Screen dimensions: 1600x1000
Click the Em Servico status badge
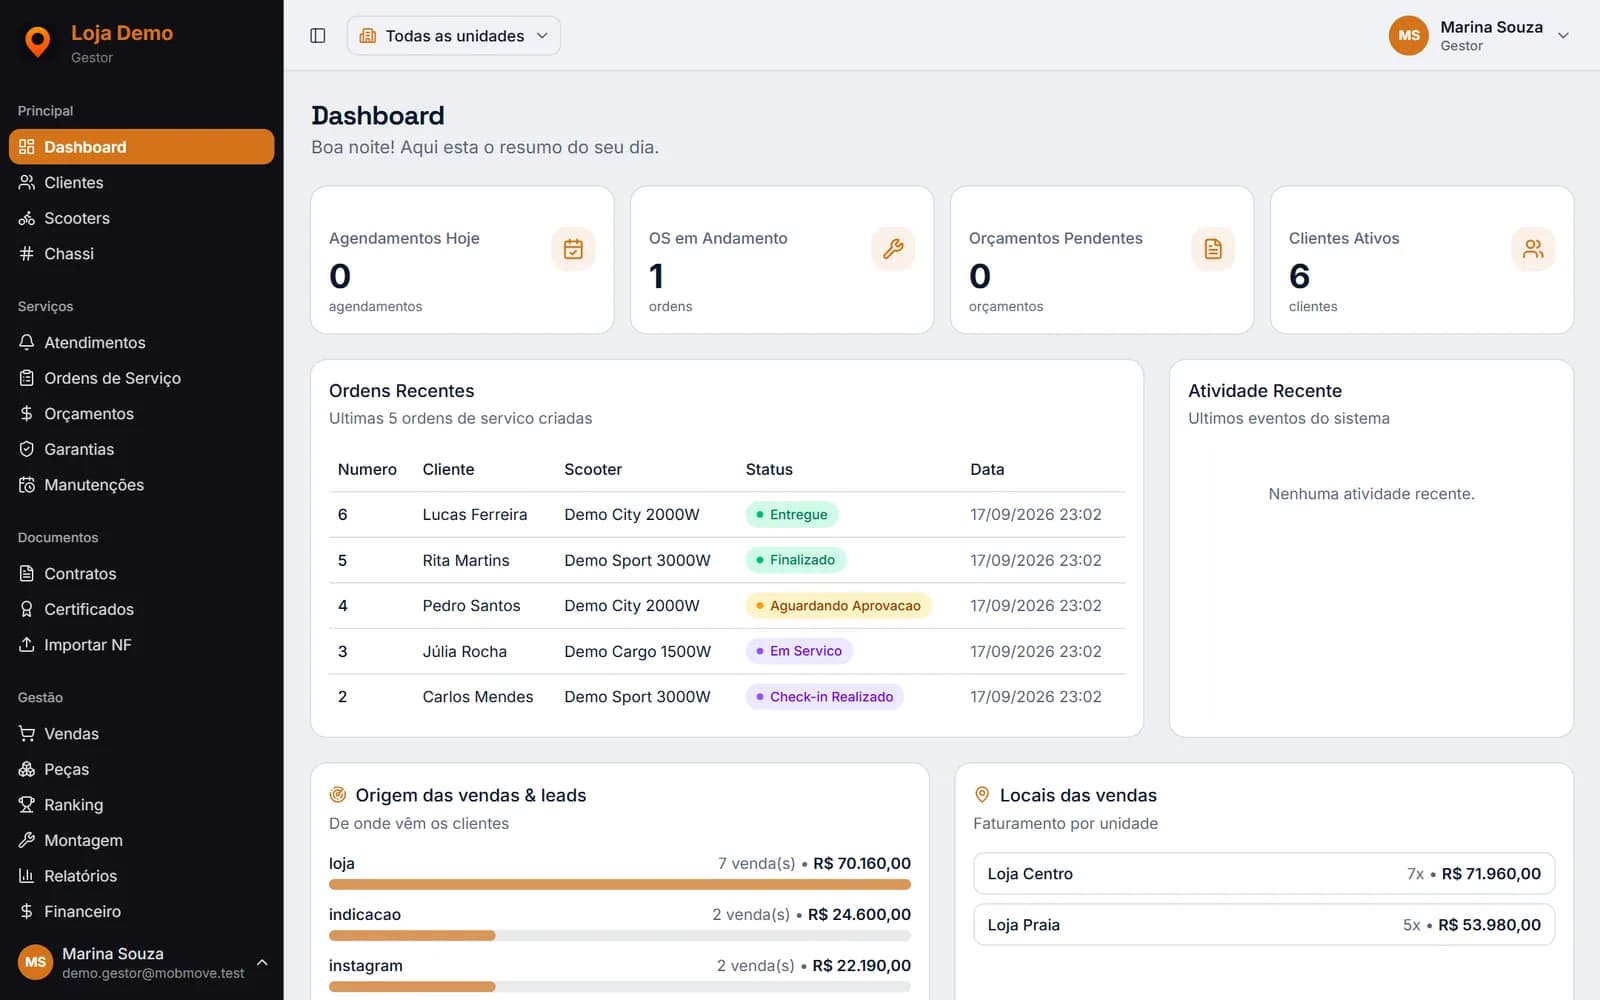(x=799, y=651)
